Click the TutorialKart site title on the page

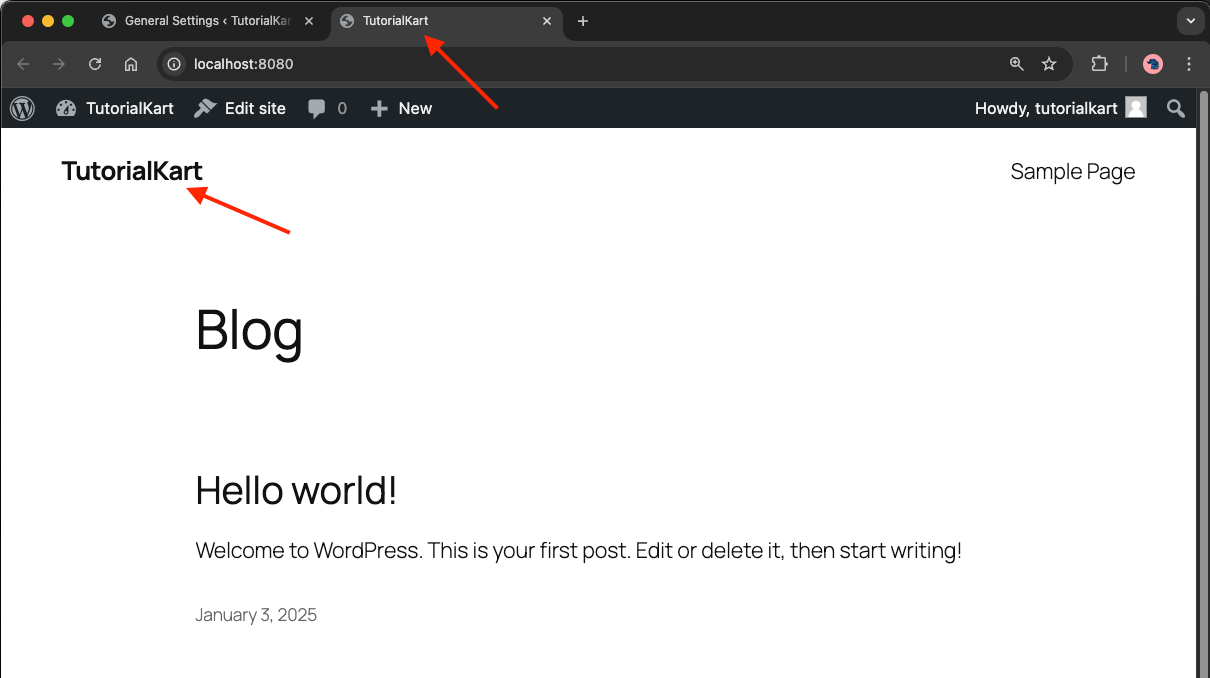coord(131,171)
